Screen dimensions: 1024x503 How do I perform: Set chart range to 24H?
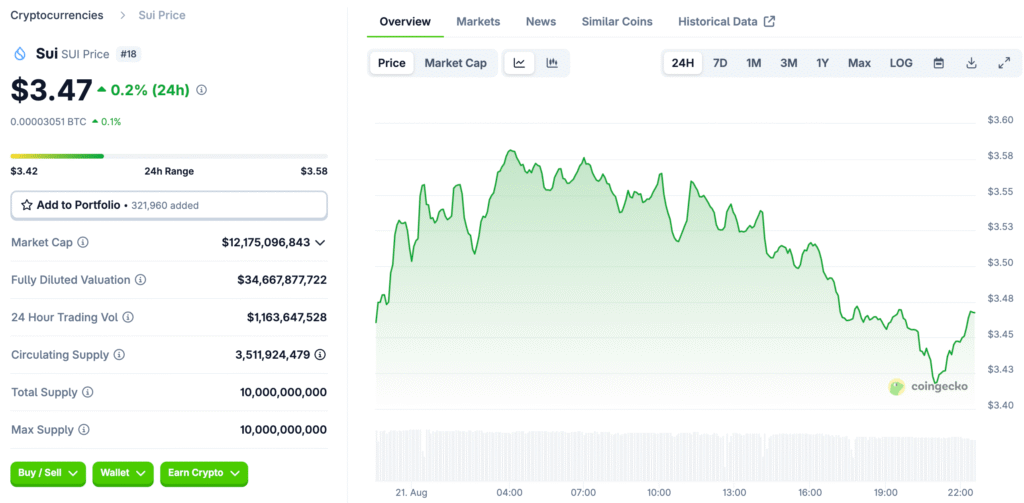click(682, 63)
